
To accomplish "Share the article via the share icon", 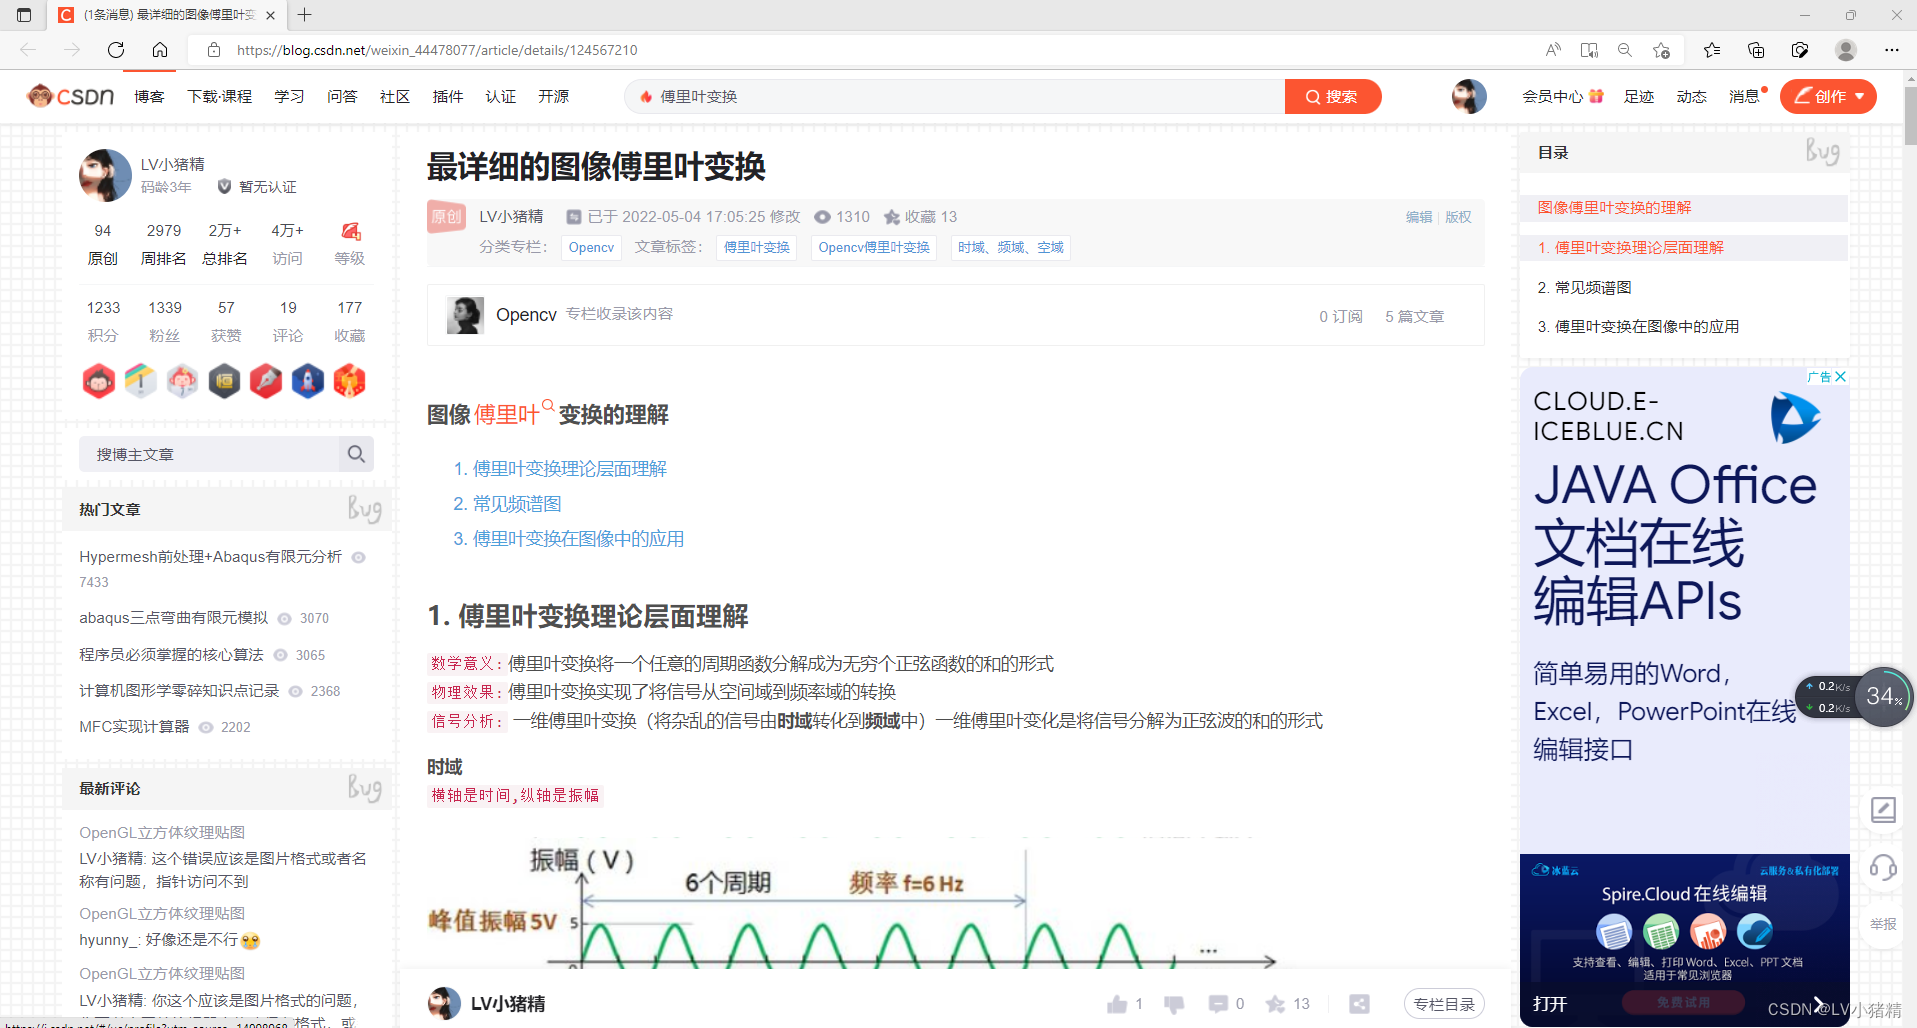I will [1359, 1003].
